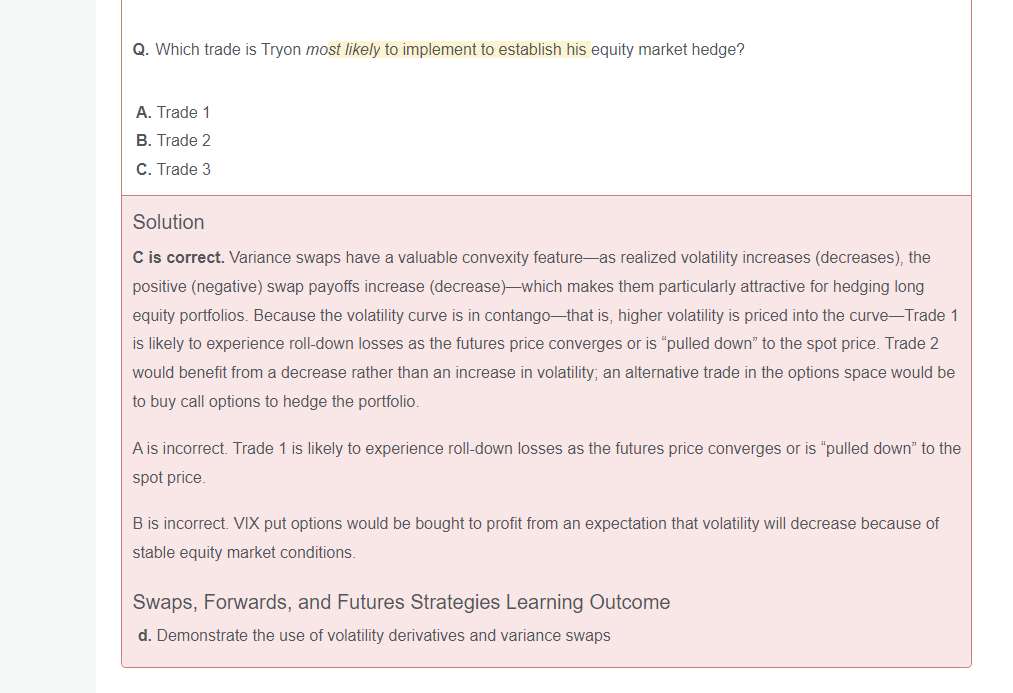
Task: Pick answer option C. Trade 3
Action: (173, 169)
